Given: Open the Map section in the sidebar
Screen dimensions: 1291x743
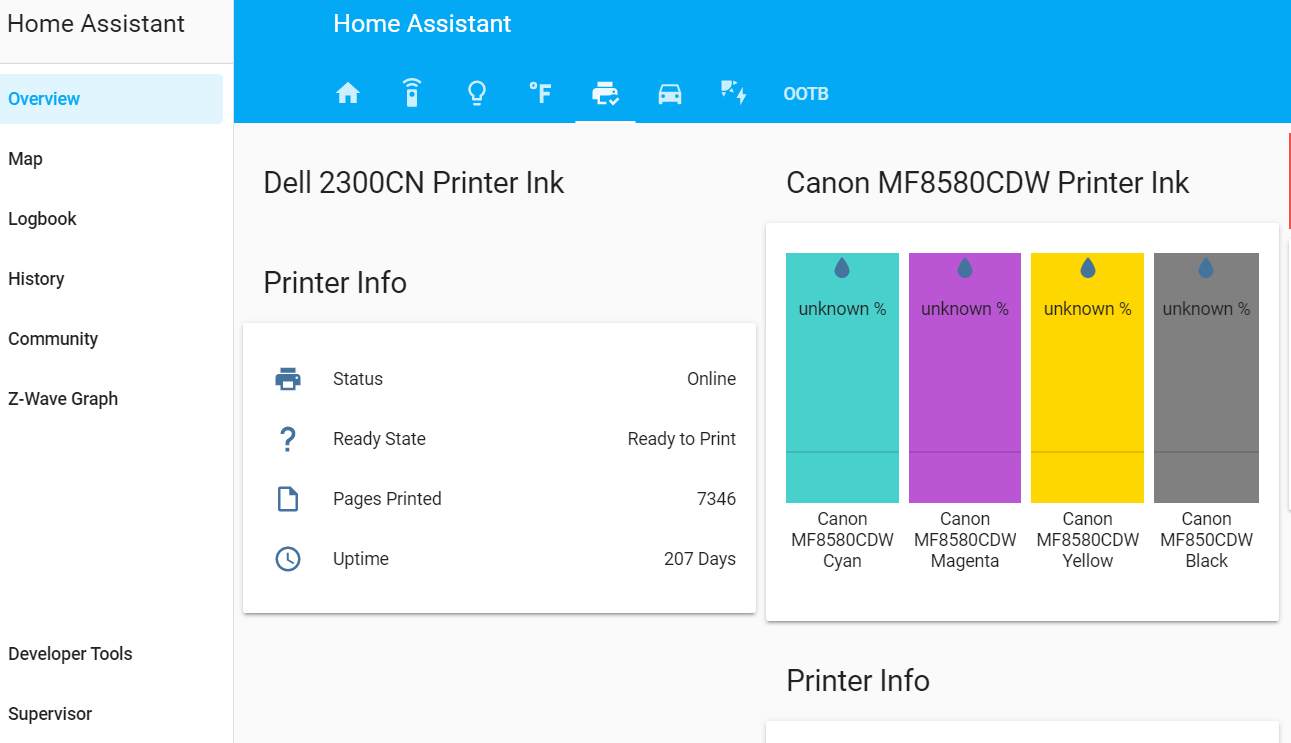Looking at the screenshot, I should click(x=25, y=158).
